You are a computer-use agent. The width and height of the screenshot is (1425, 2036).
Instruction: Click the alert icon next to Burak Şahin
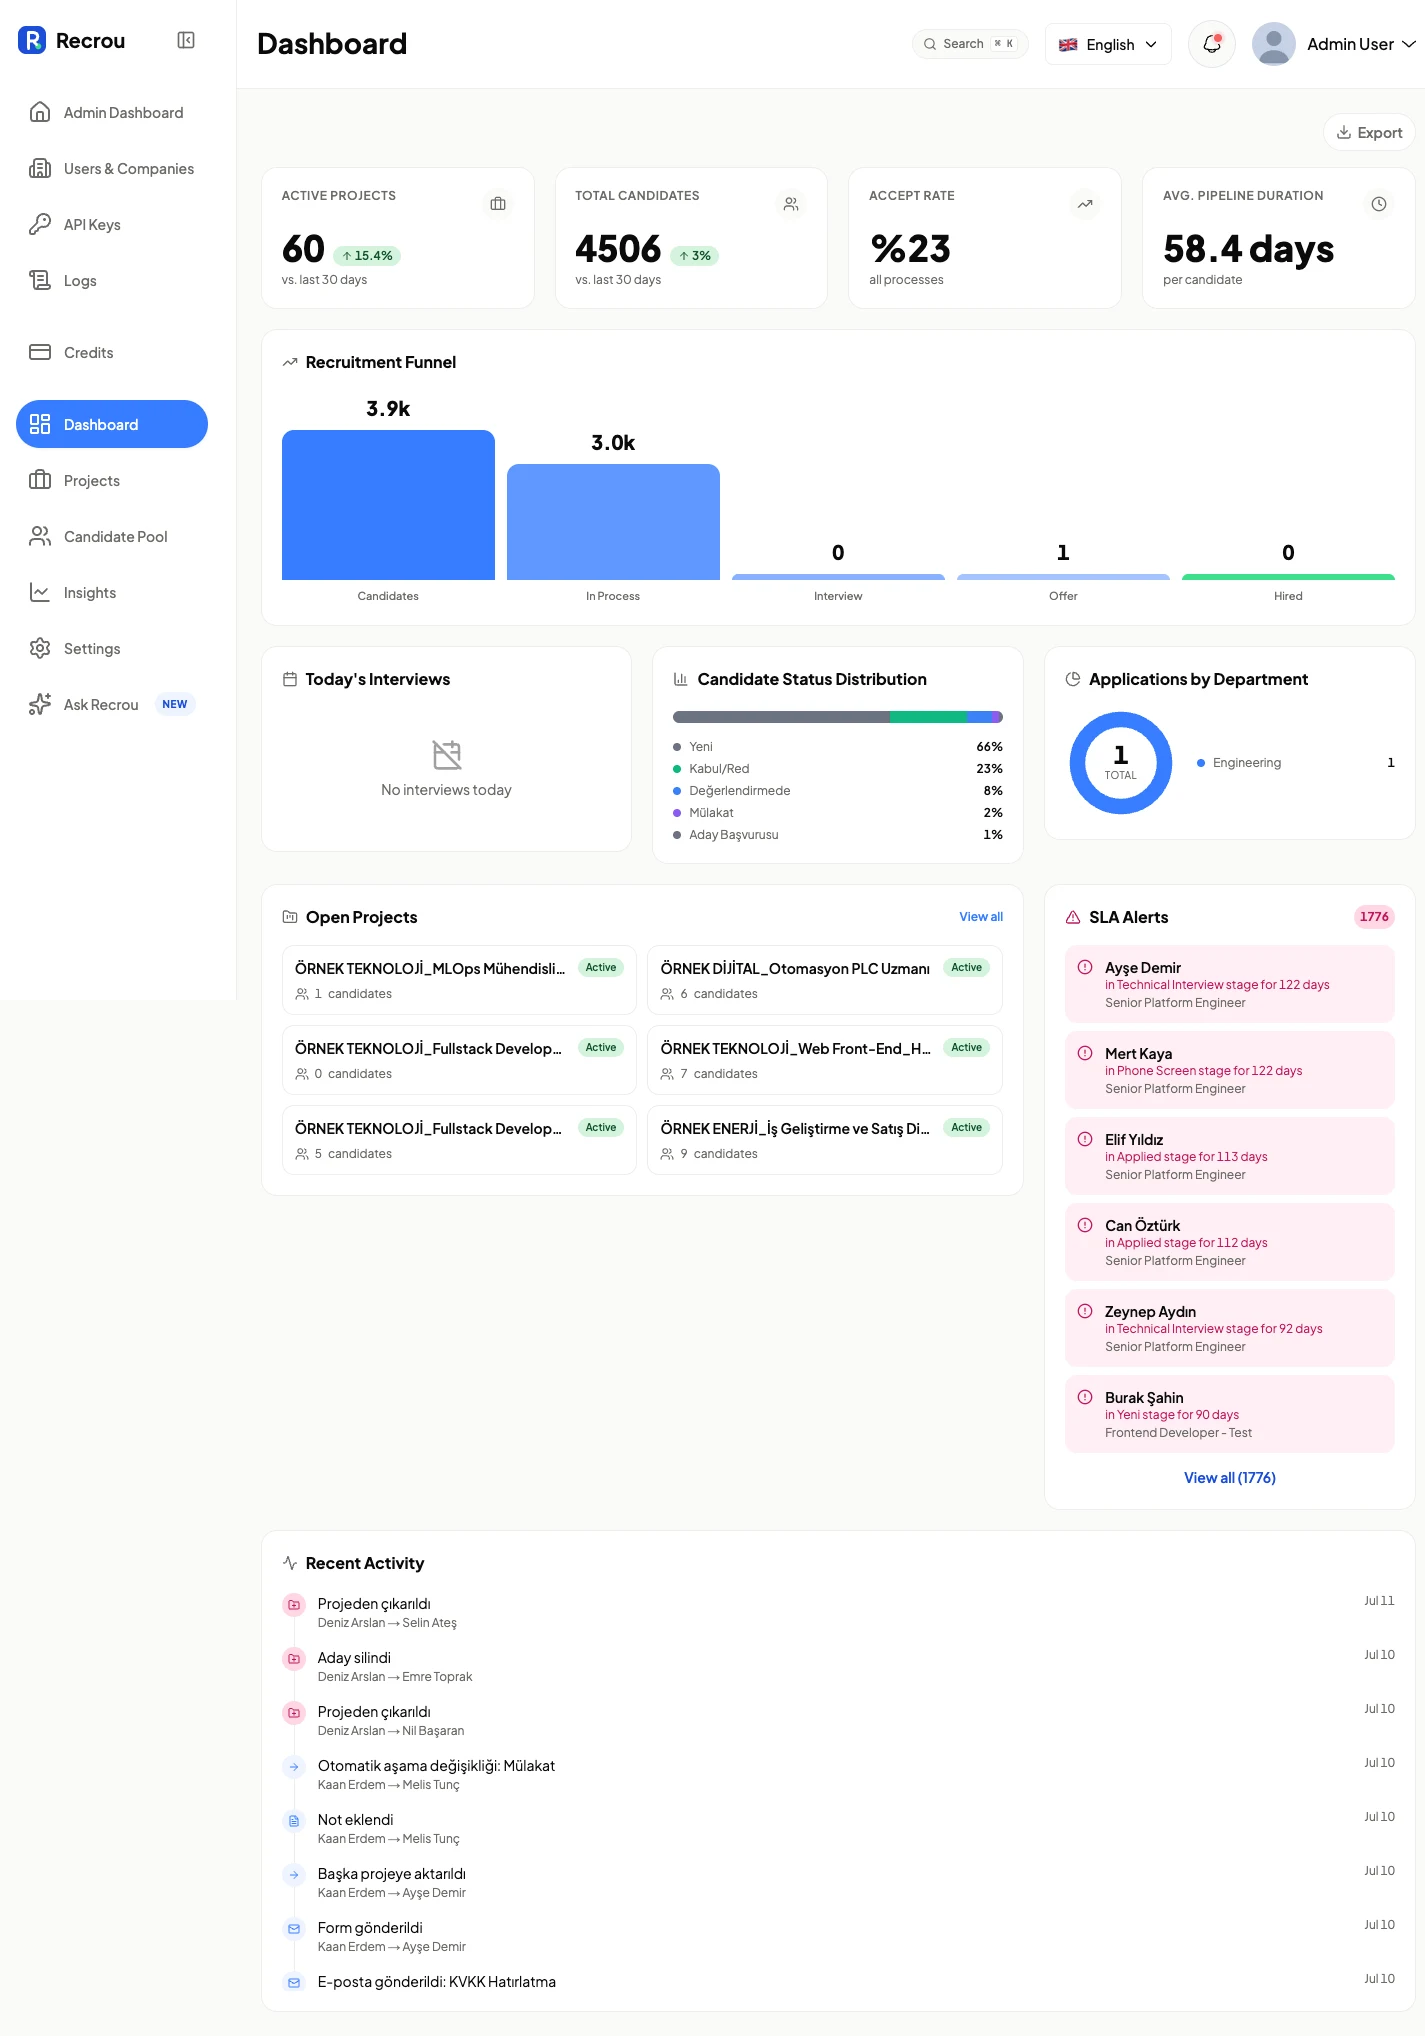click(x=1085, y=1397)
